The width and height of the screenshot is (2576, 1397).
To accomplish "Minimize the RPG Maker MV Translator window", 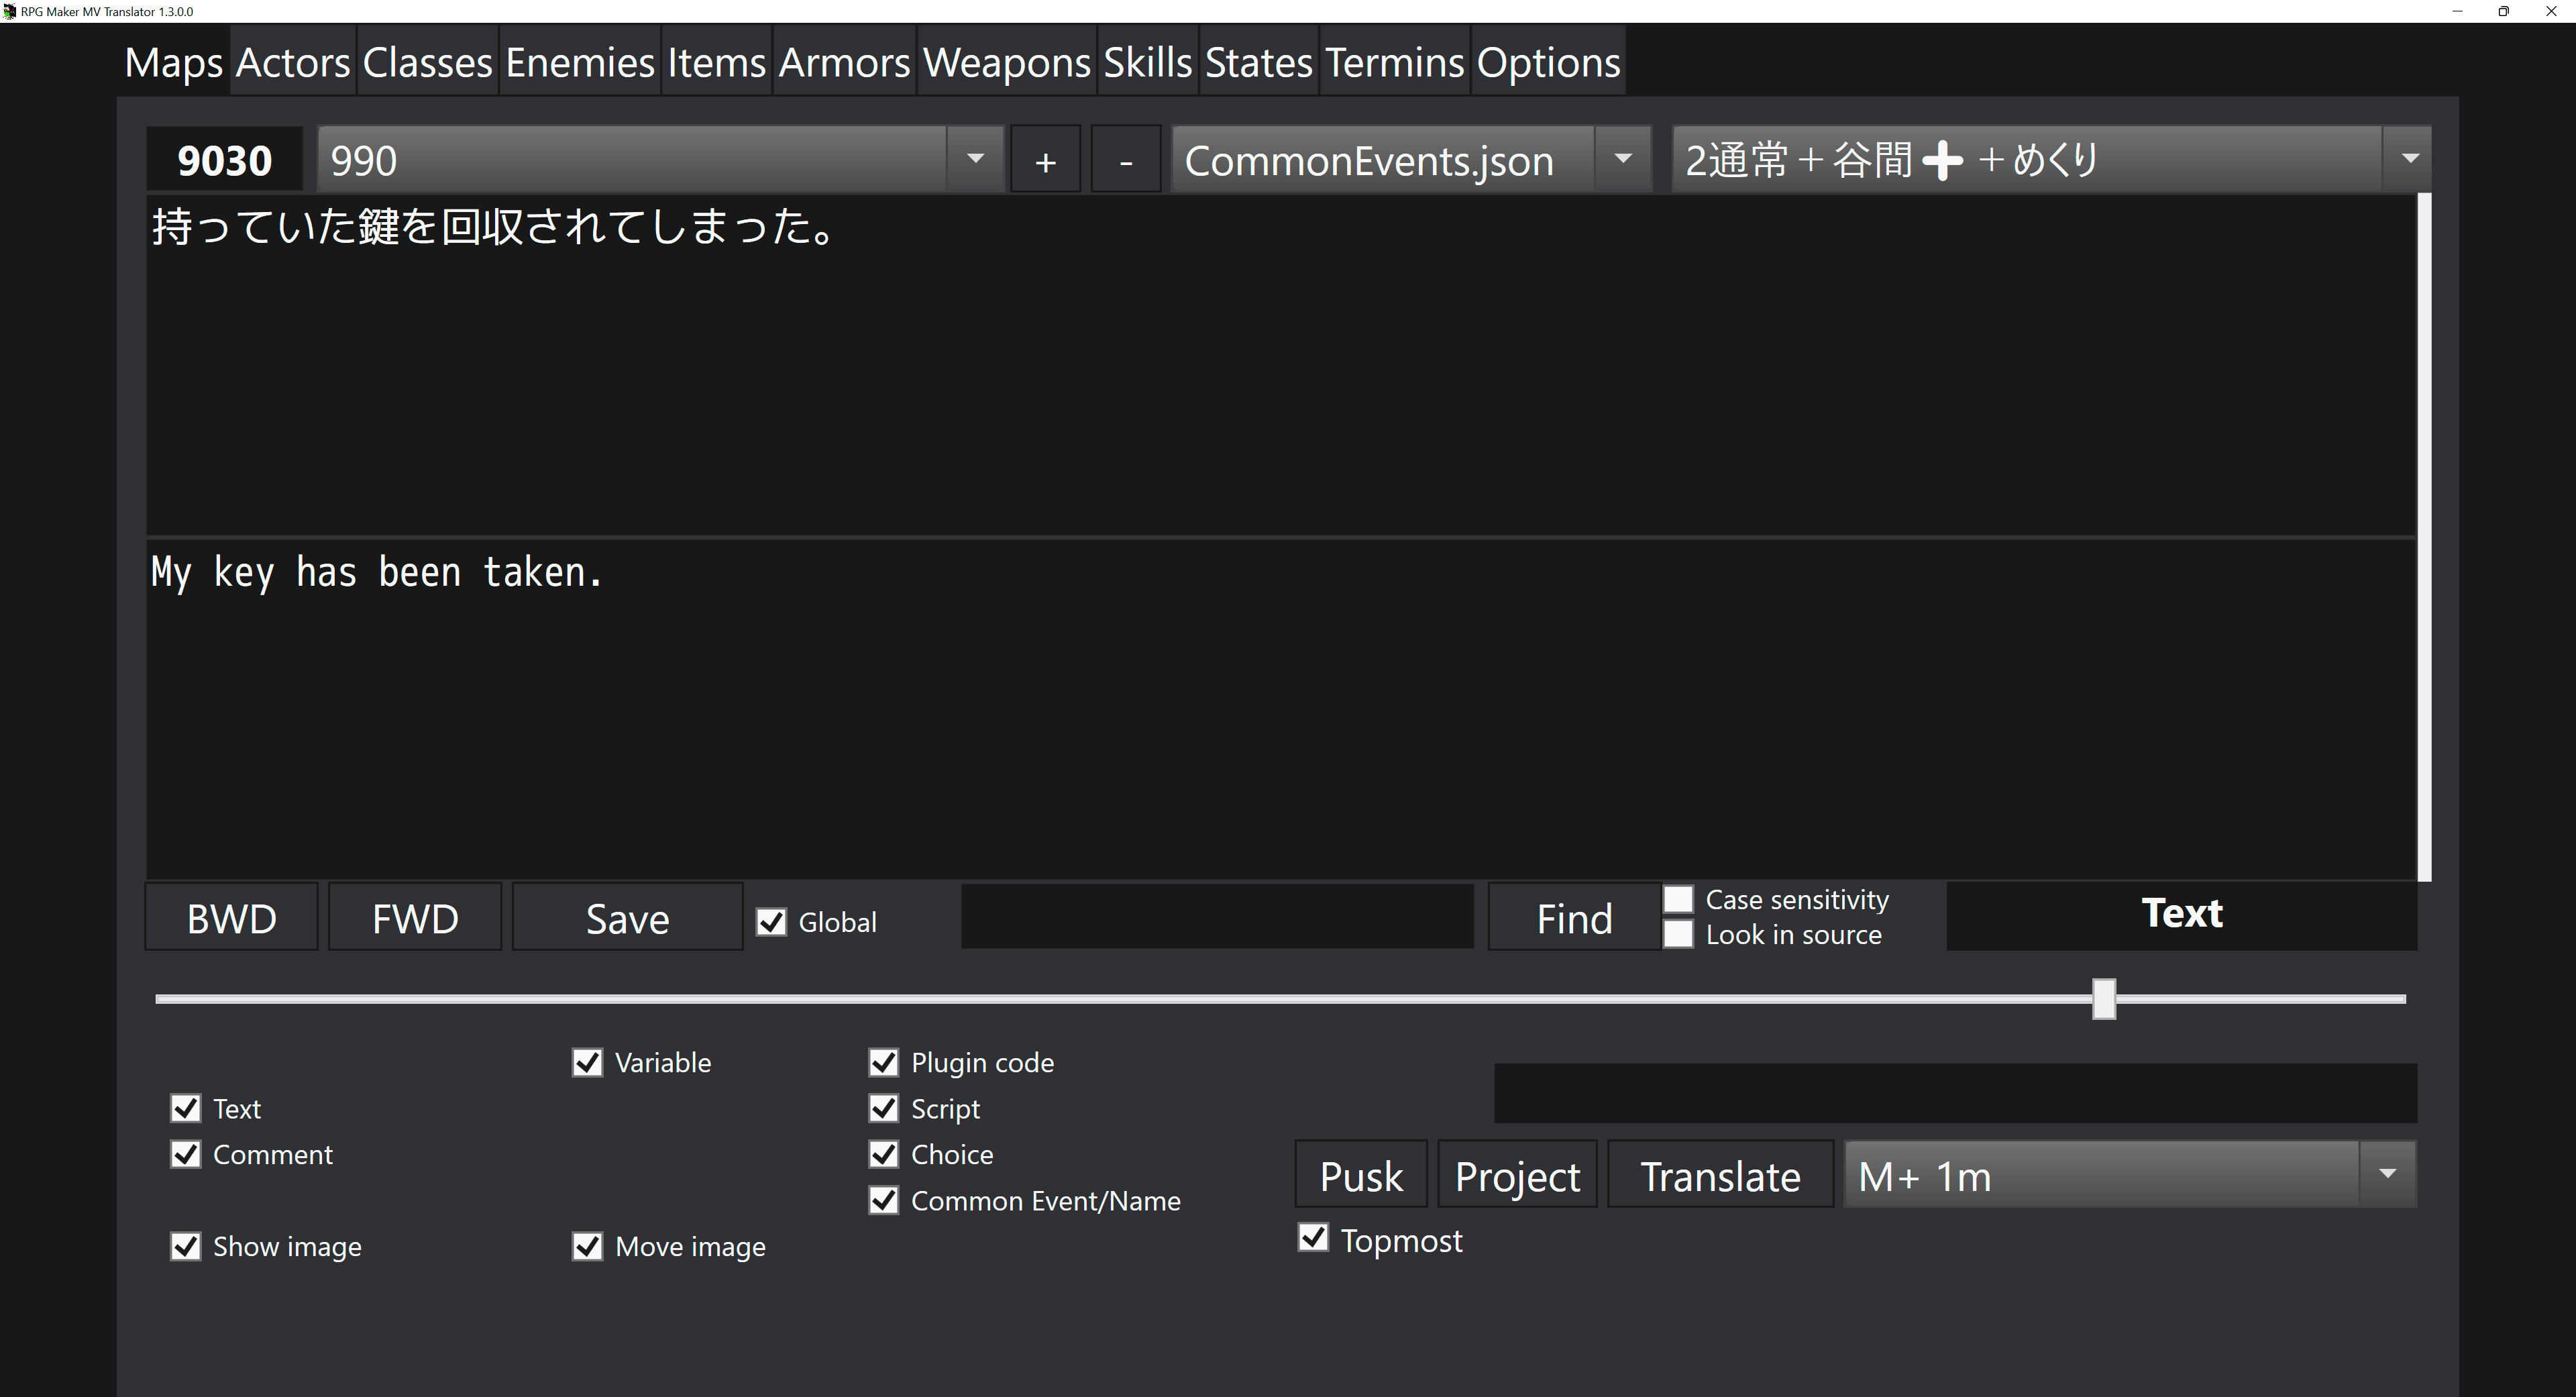I will tap(2457, 11).
